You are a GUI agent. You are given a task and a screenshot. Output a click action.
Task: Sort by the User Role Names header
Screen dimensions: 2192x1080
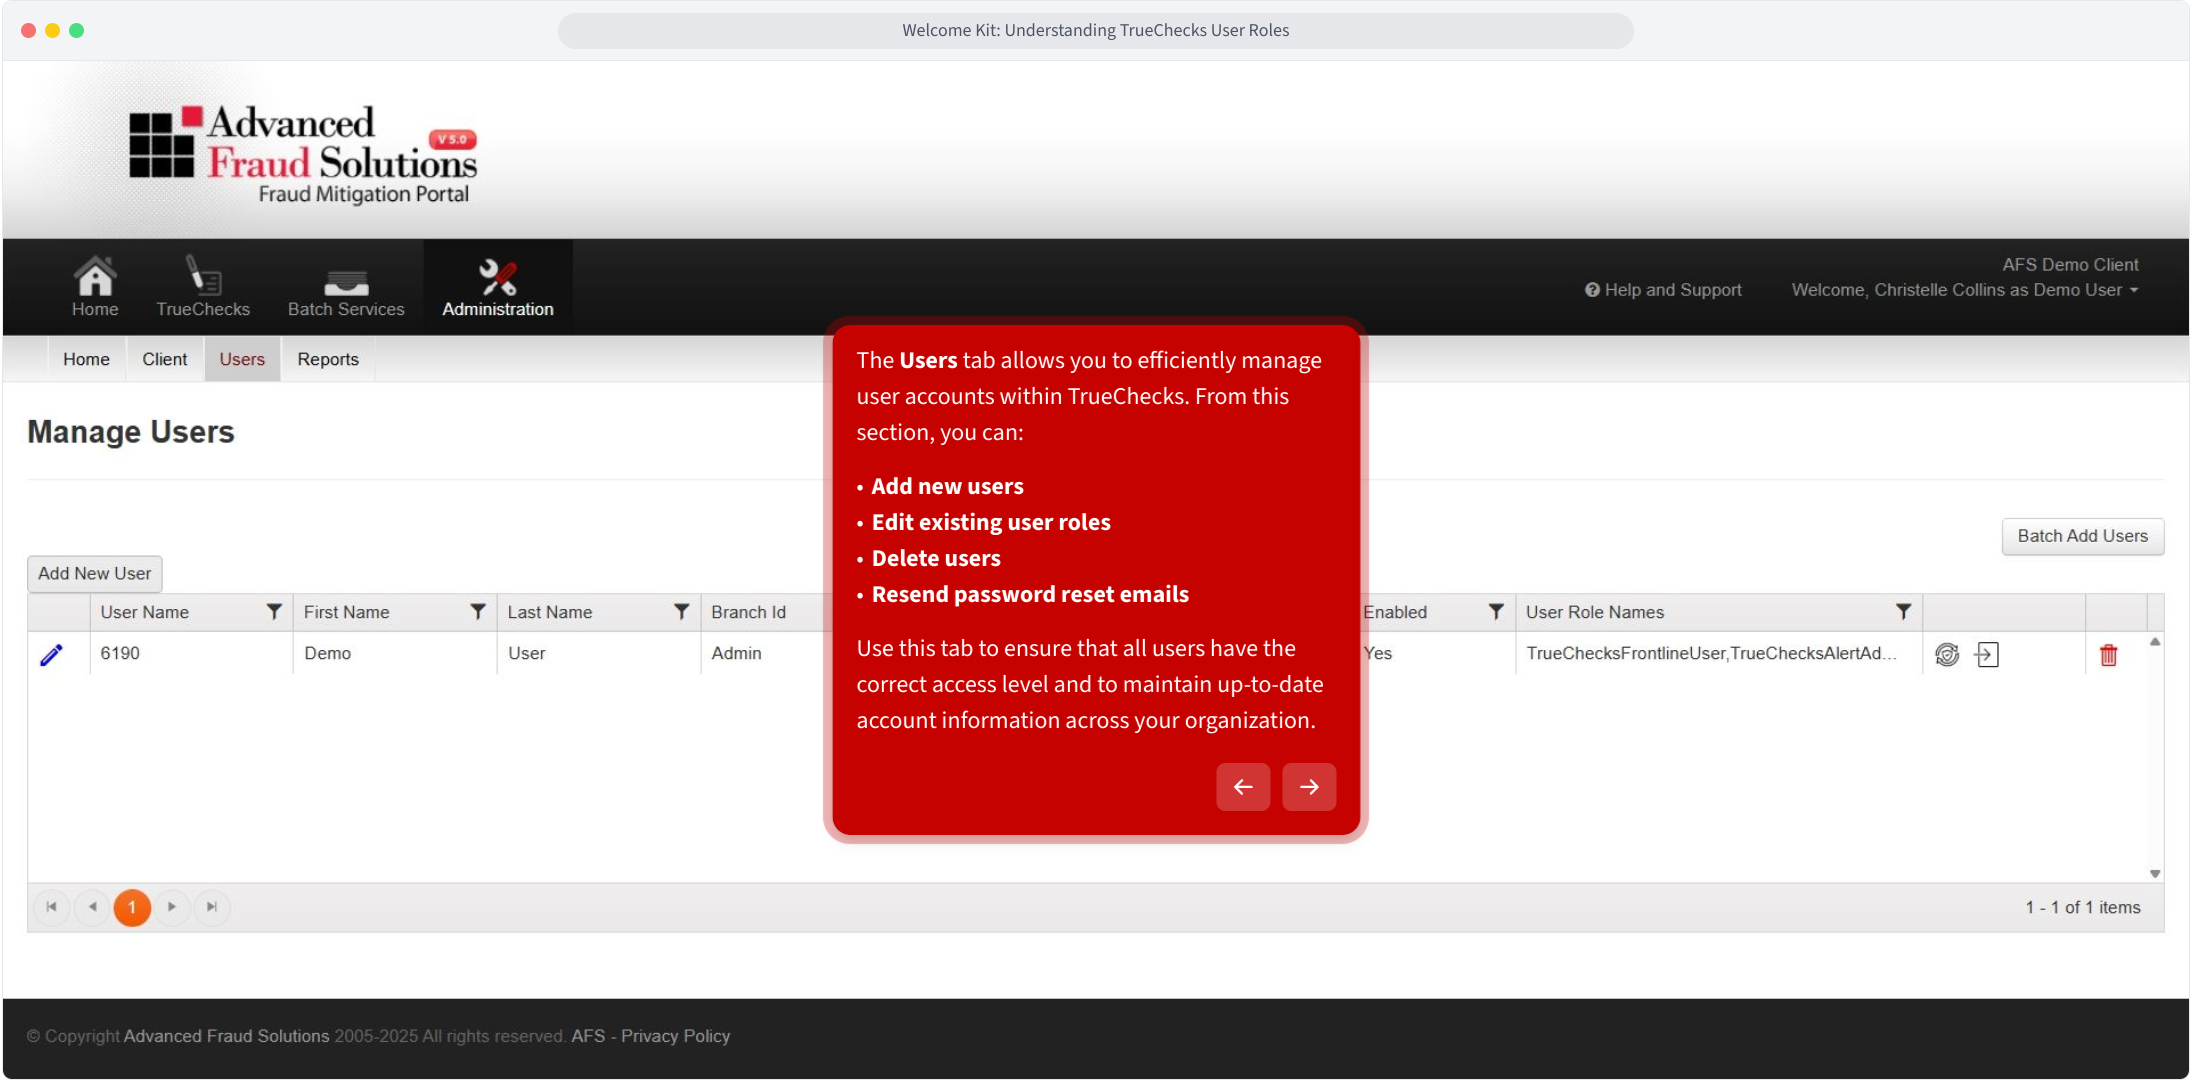click(x=1595, y=612)
